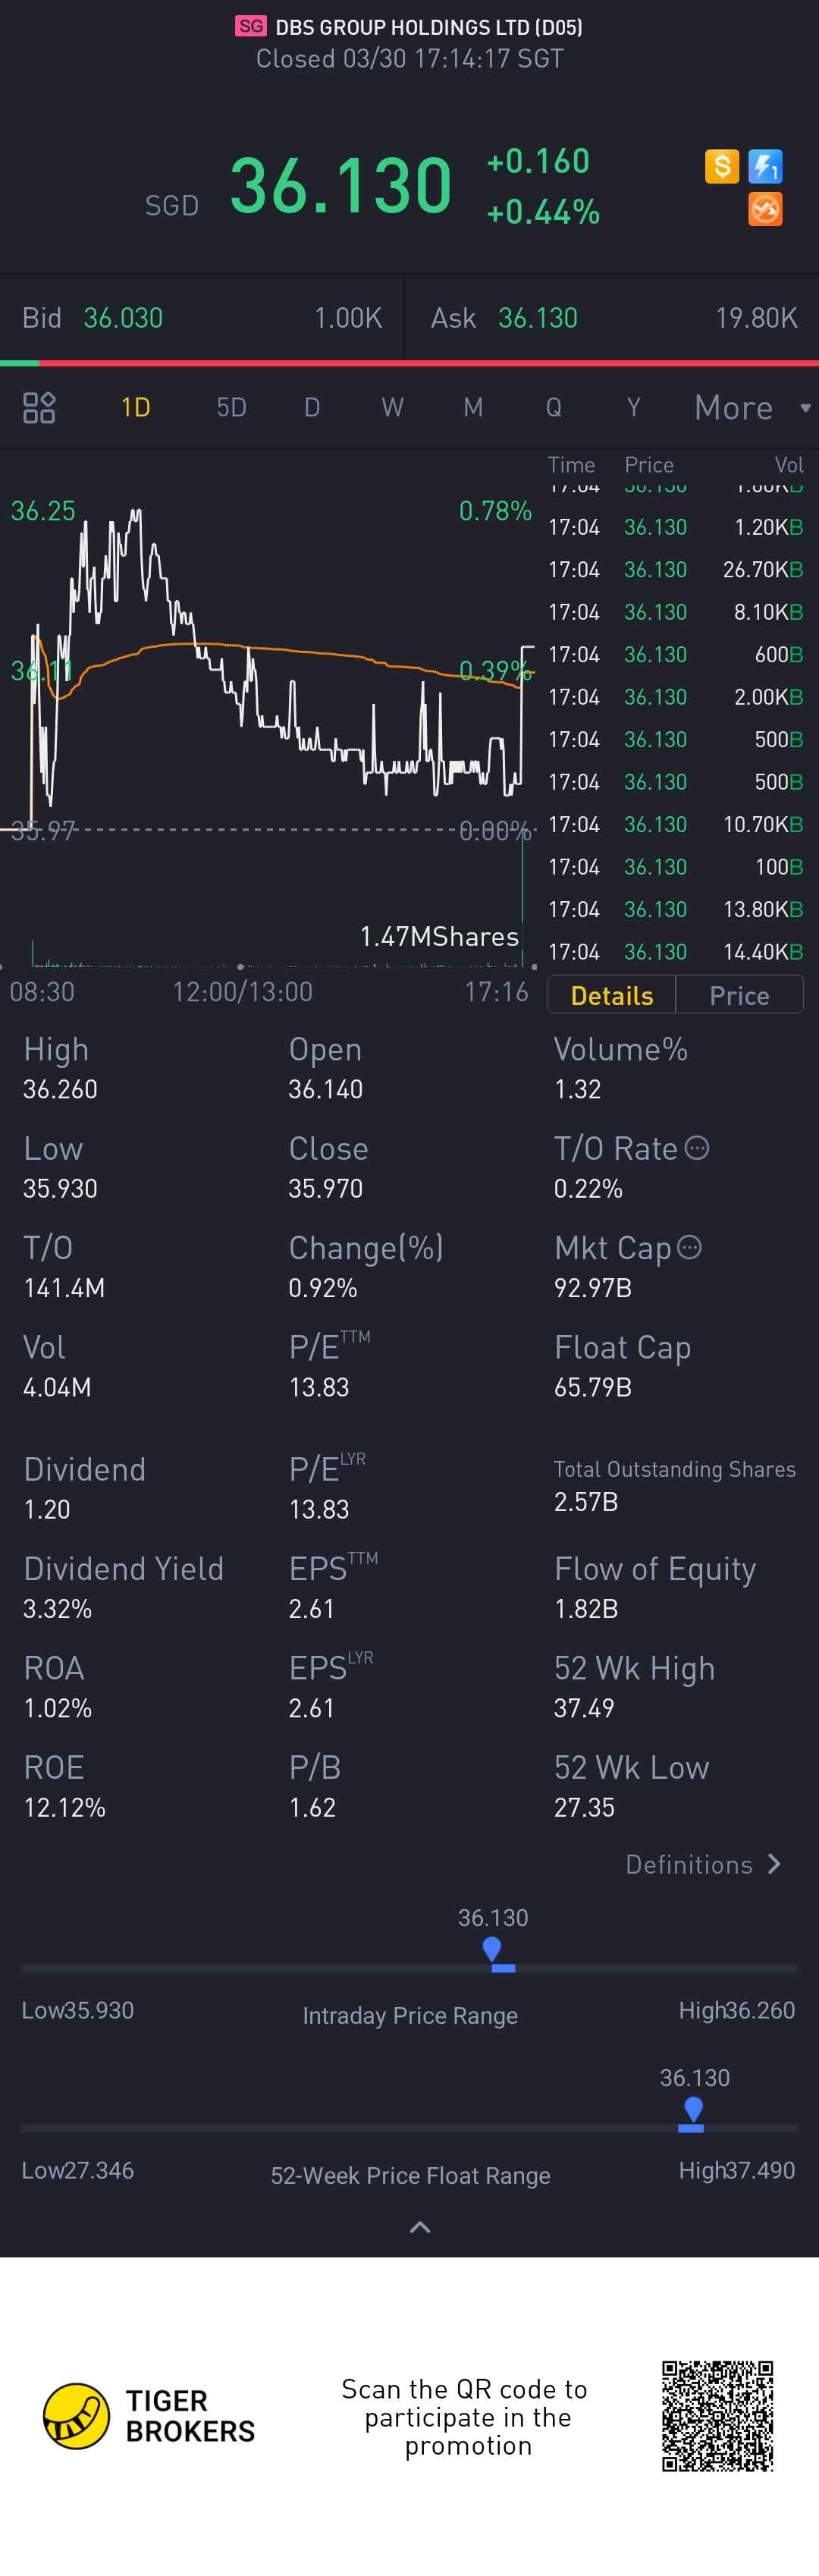Select the 1D chart period
This screenshot has height=2576, width=819.
(135, 407)
